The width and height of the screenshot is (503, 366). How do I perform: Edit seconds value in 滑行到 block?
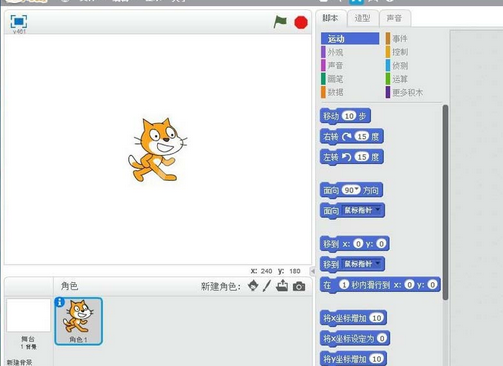[344, 284]
